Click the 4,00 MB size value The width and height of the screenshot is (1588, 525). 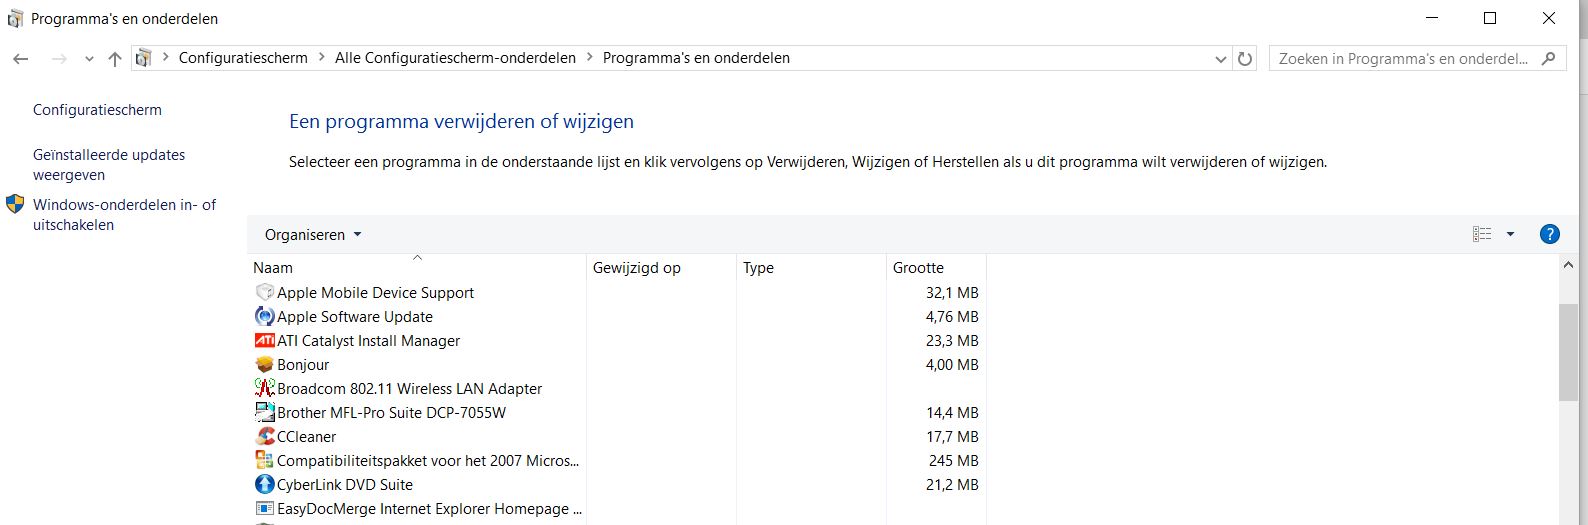[x=952, y=364]
